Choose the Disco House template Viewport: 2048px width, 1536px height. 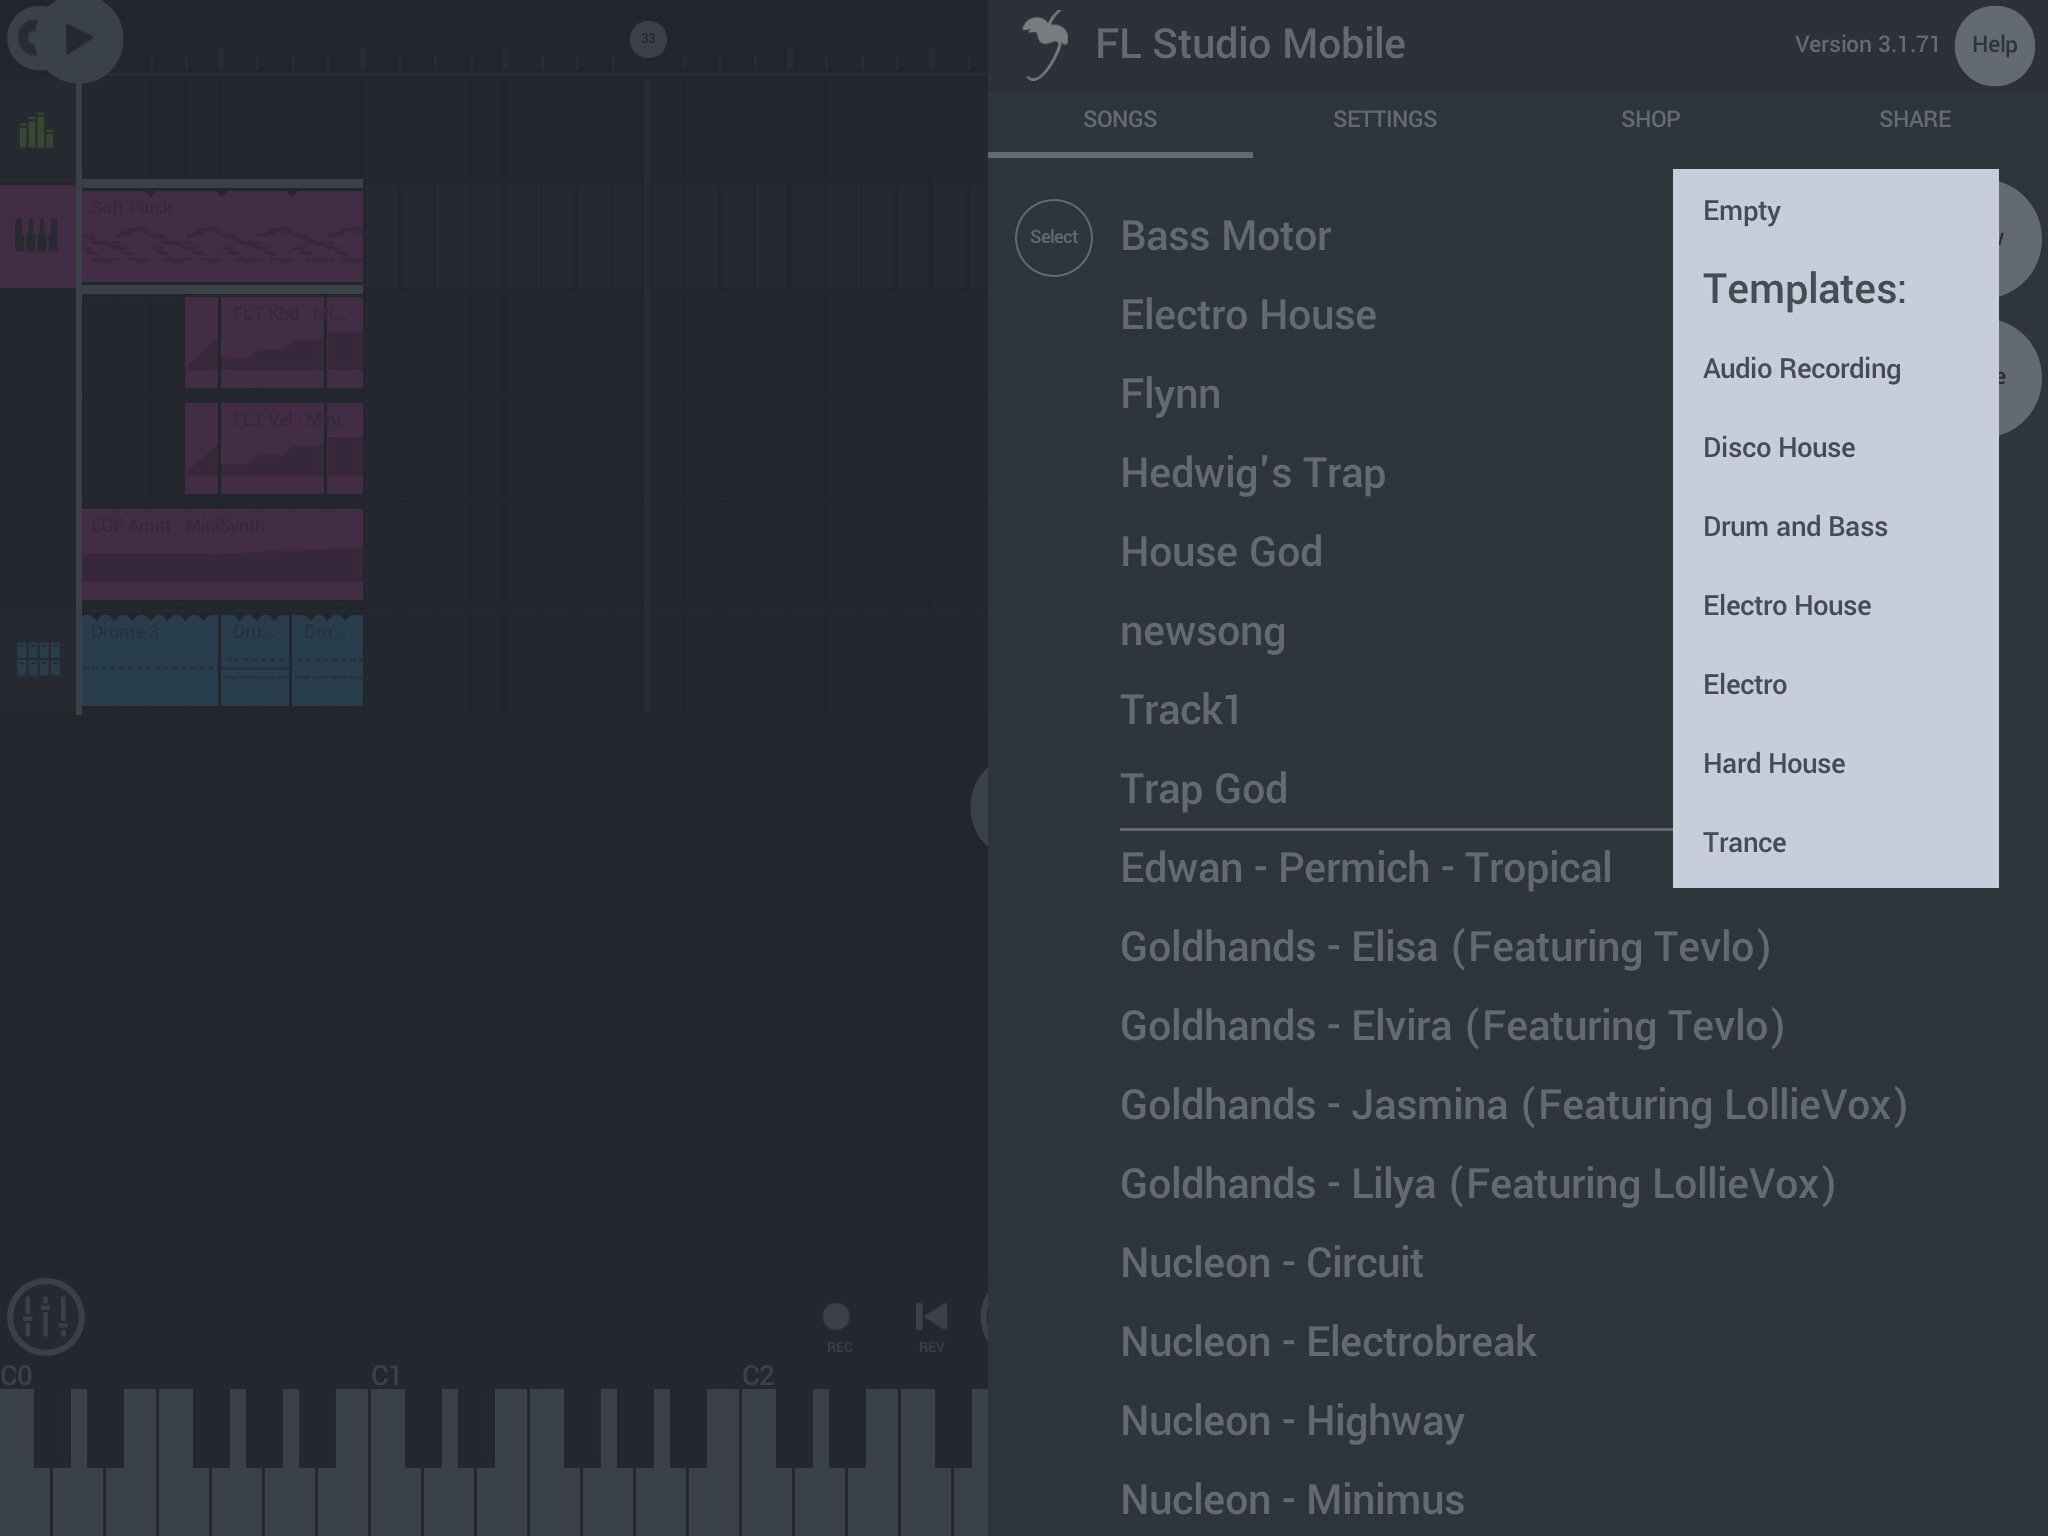[x=1836, y=448]
